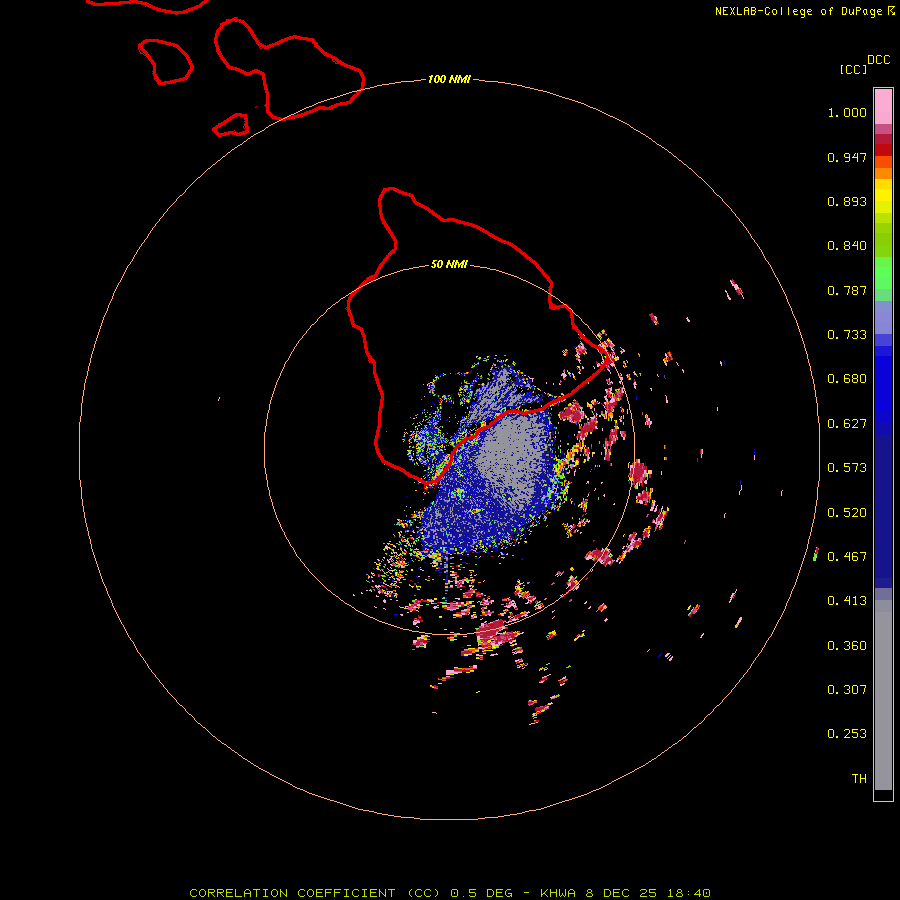Click the 50 NMI range ring label
The width and height of the screenshot is (900, 900).
click(449, 264)
